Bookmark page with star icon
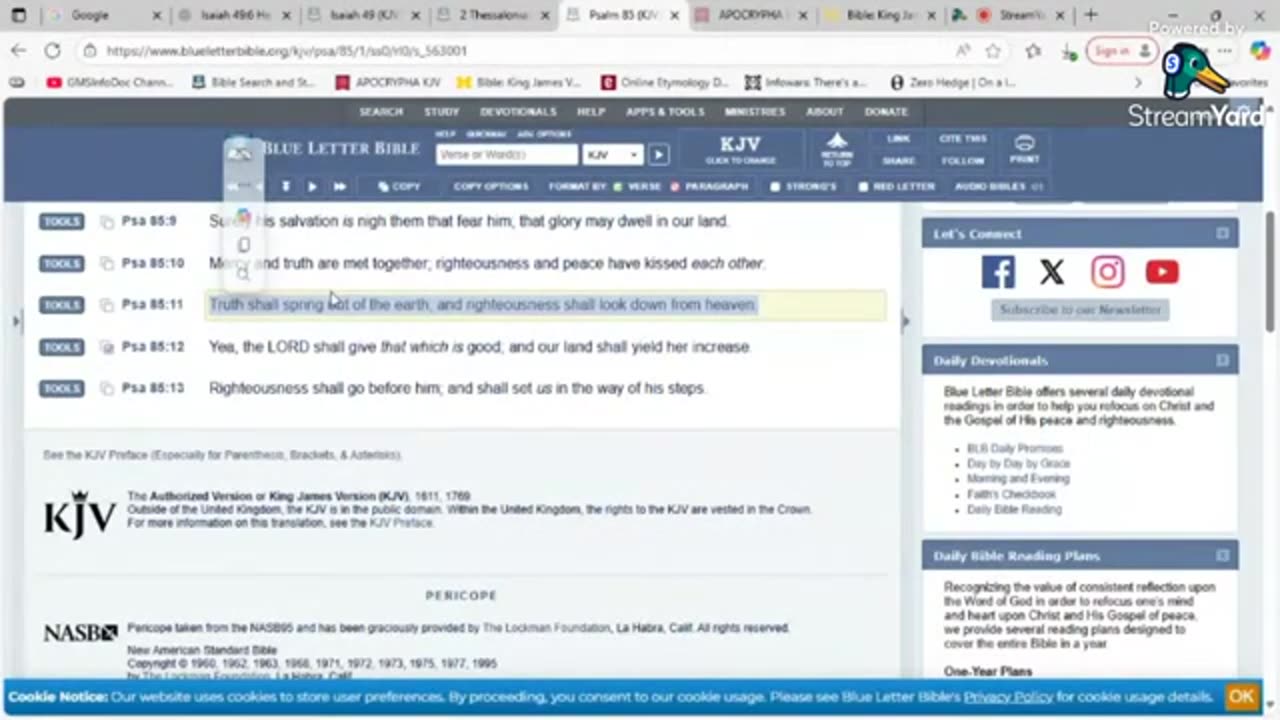This screenshot has width=1280, height=720. [993, 51]
